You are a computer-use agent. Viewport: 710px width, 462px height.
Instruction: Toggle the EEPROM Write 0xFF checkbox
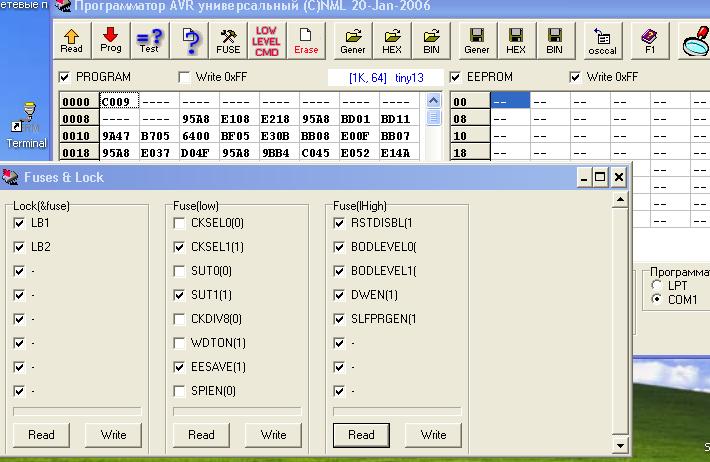[575, 77]
